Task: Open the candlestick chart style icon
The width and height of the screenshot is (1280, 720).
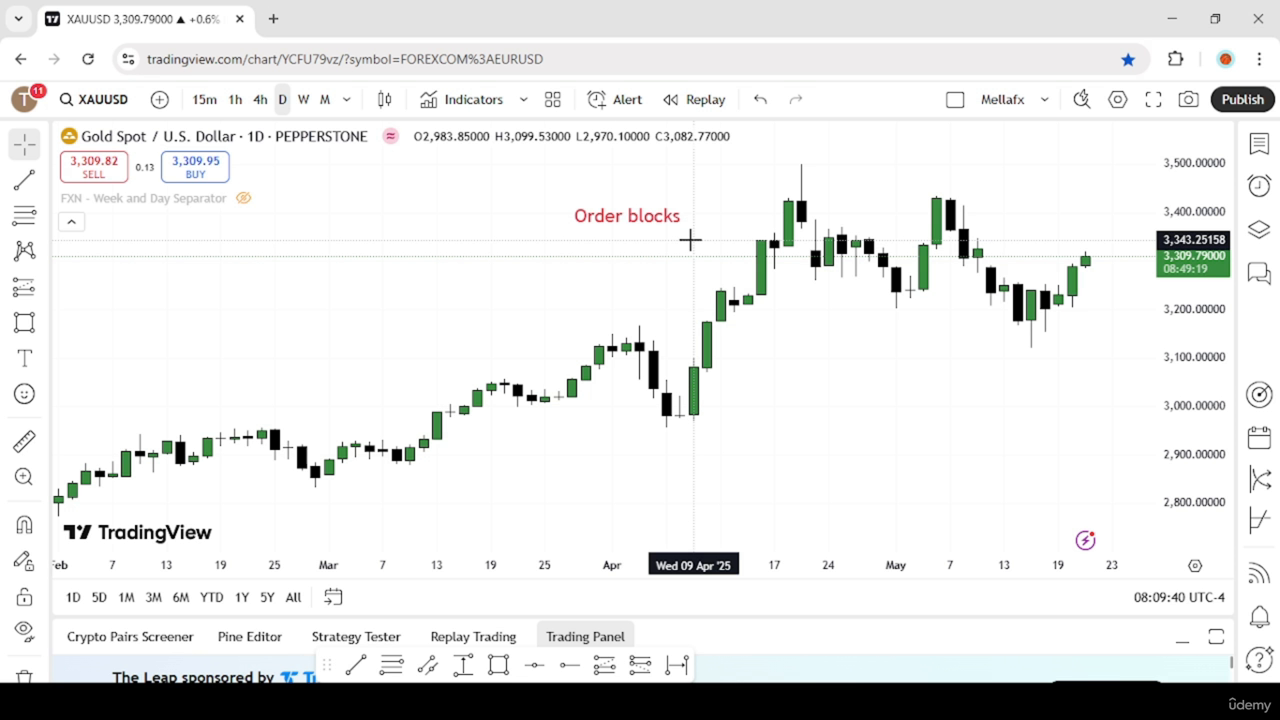Action: (x=384, y=99)
